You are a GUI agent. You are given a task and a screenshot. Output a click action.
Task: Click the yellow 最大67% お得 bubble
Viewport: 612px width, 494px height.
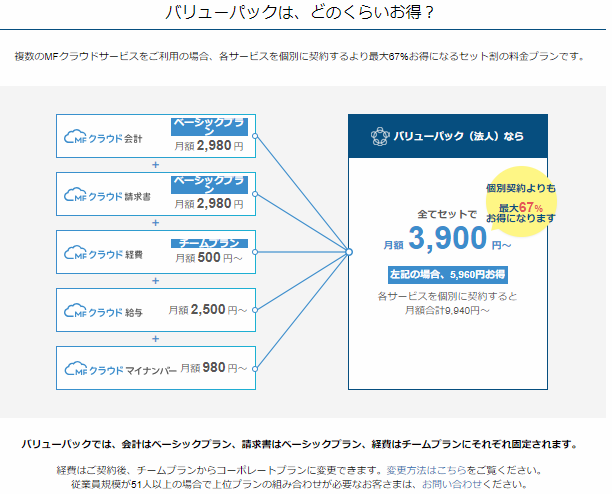[521, 202]
